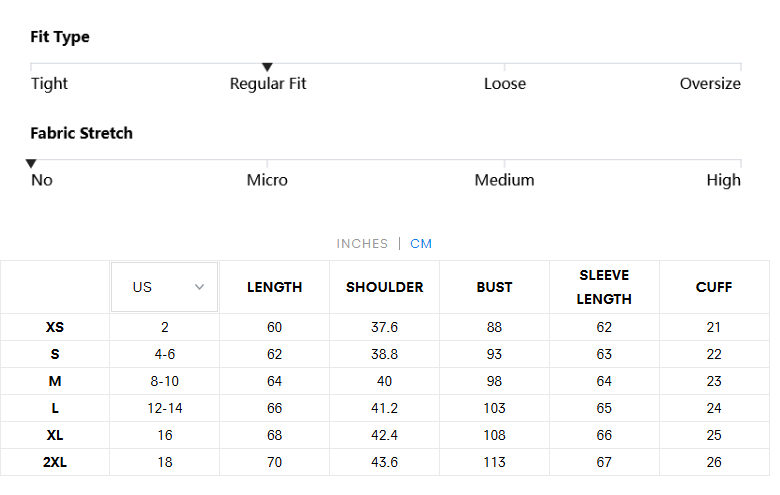Click the Tight fit label
This screenshot has height=495, width=780.
pos(49,84)
